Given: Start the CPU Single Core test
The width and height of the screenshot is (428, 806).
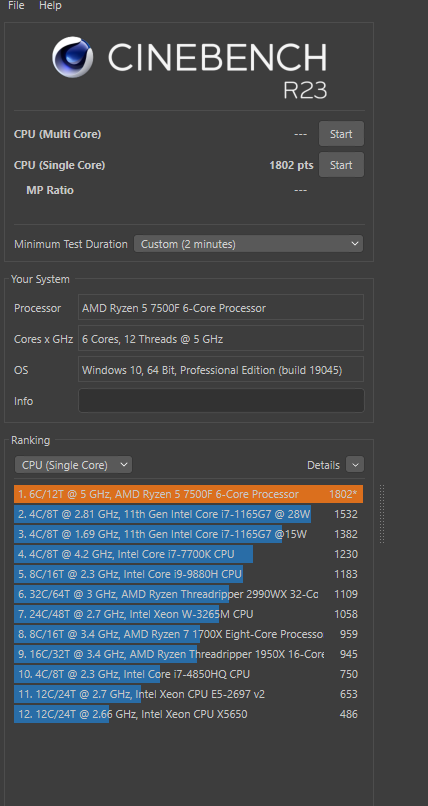Looking at the screenshot, I should pos(341,165).
